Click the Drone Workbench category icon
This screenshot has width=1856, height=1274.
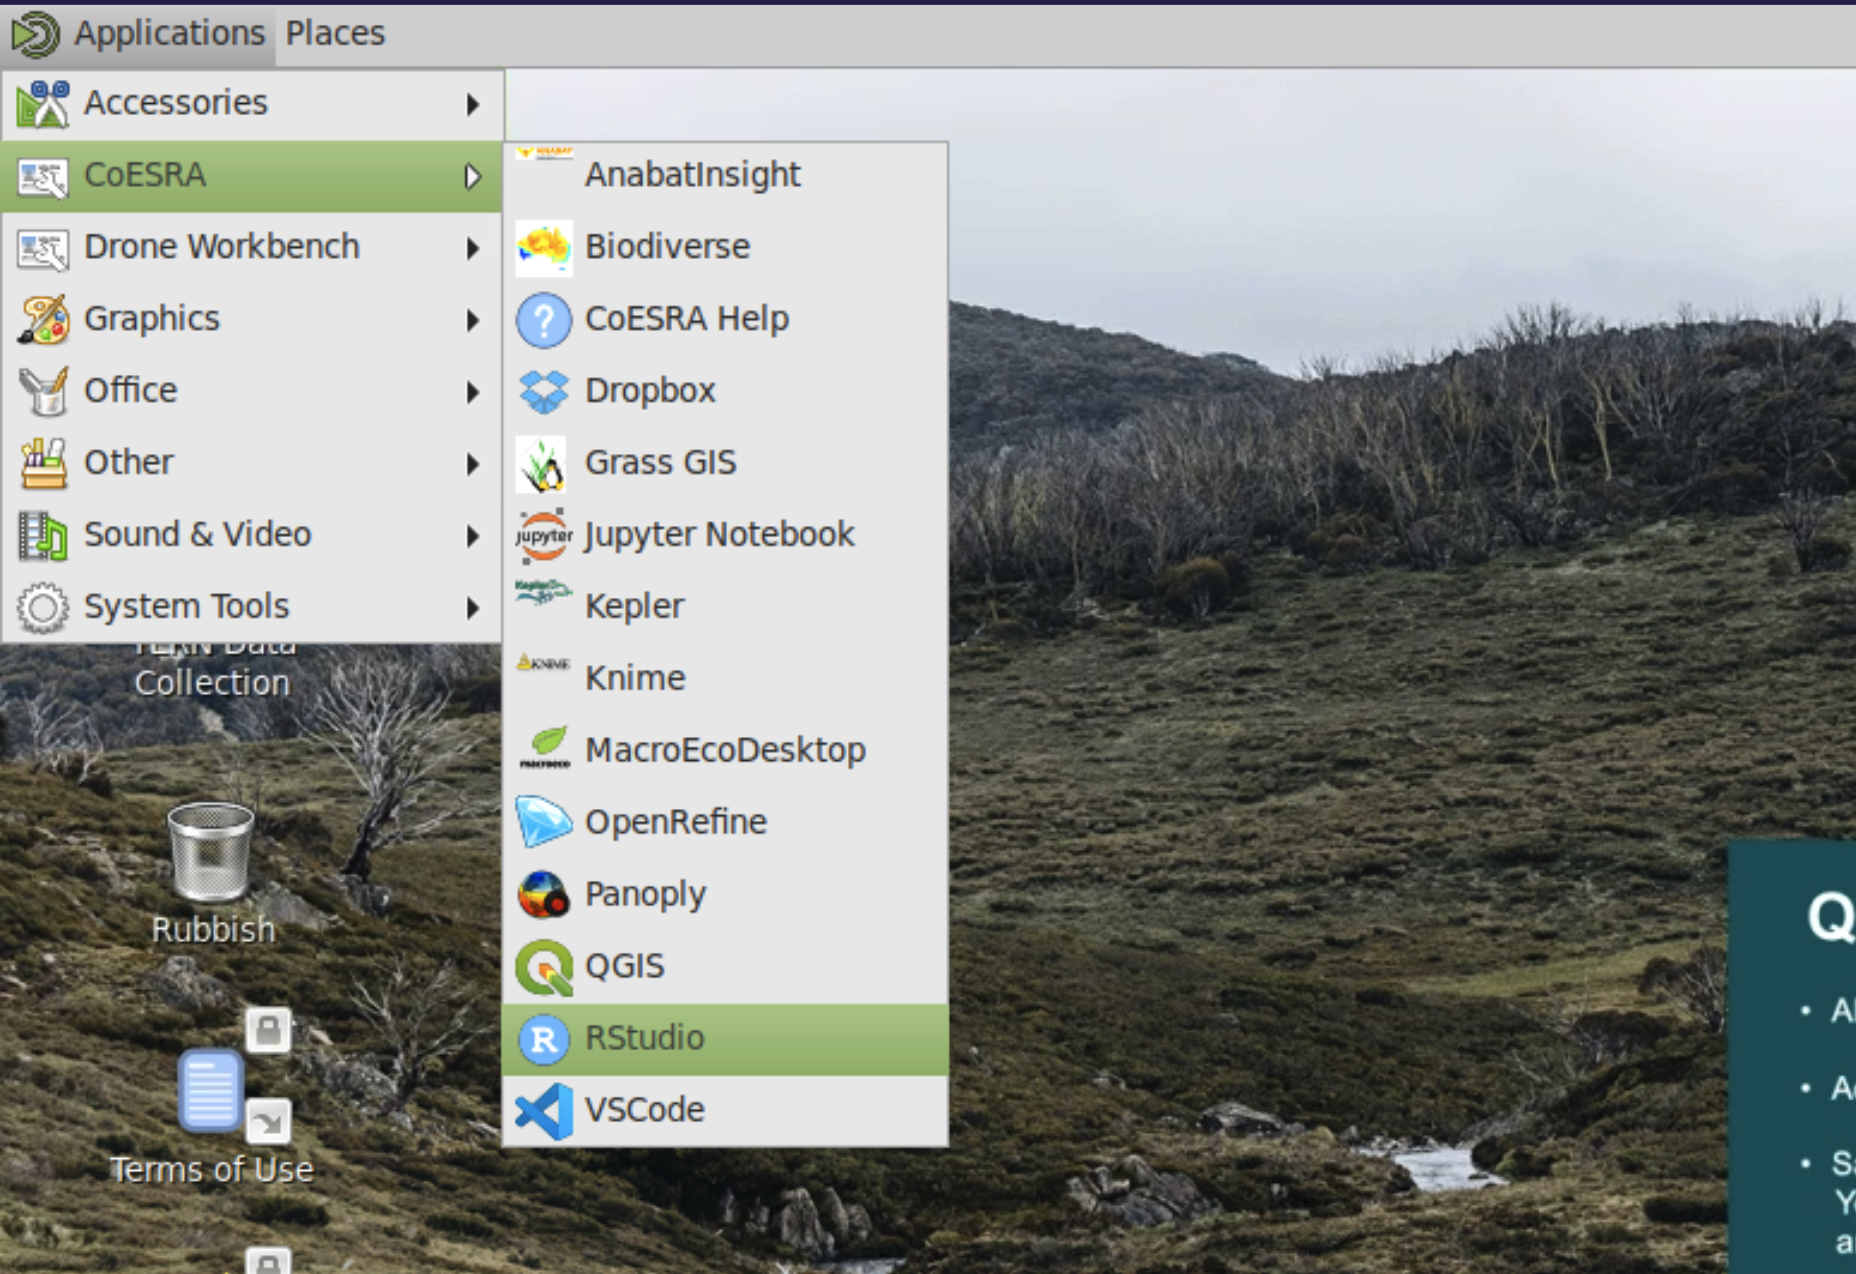(x=43, y=249)
